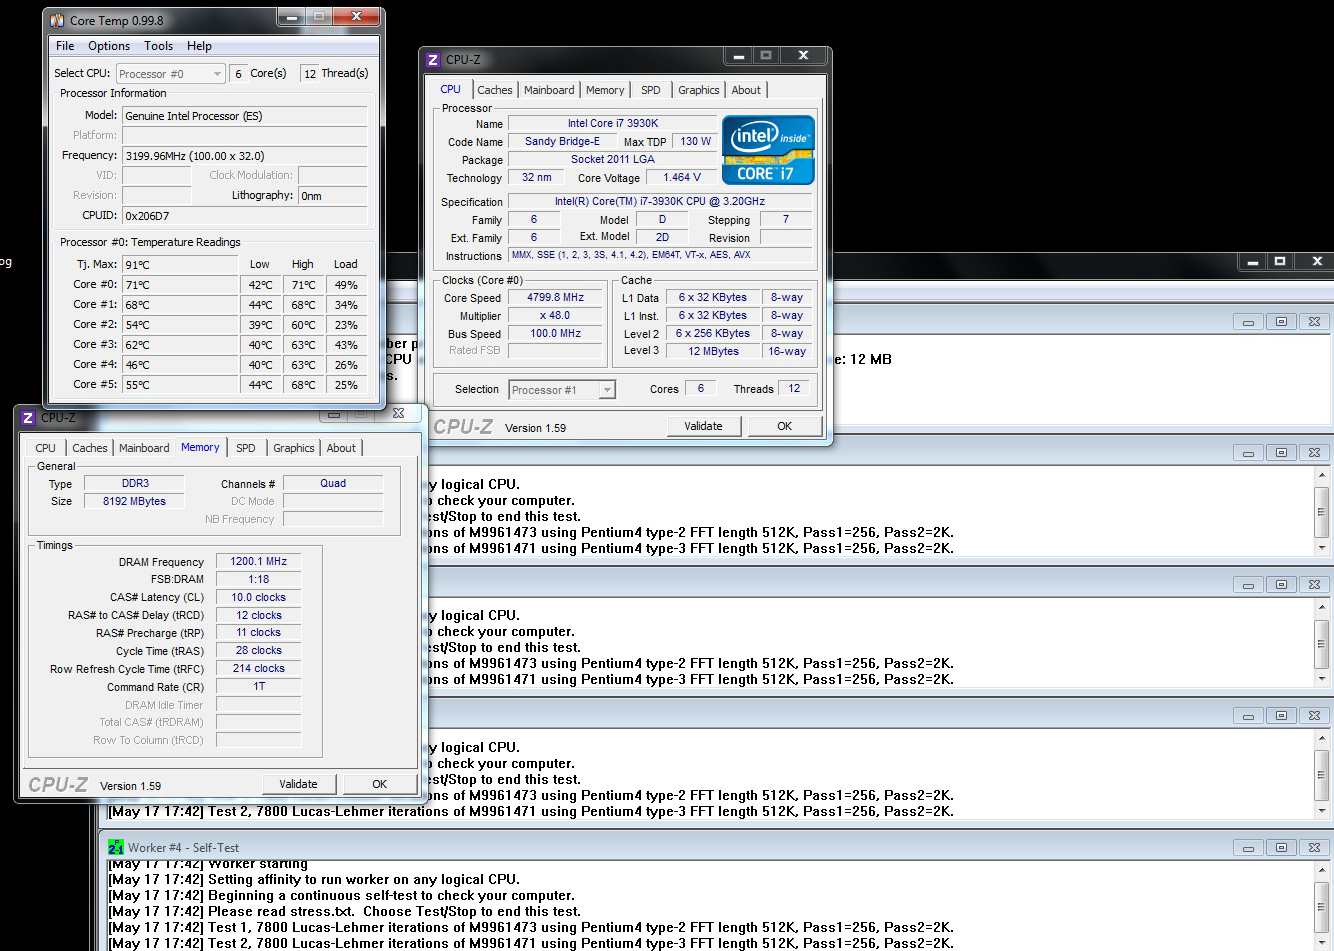Select Caches tab in CPU-Z timings window

pyautogui.click(x=90, y=448)
